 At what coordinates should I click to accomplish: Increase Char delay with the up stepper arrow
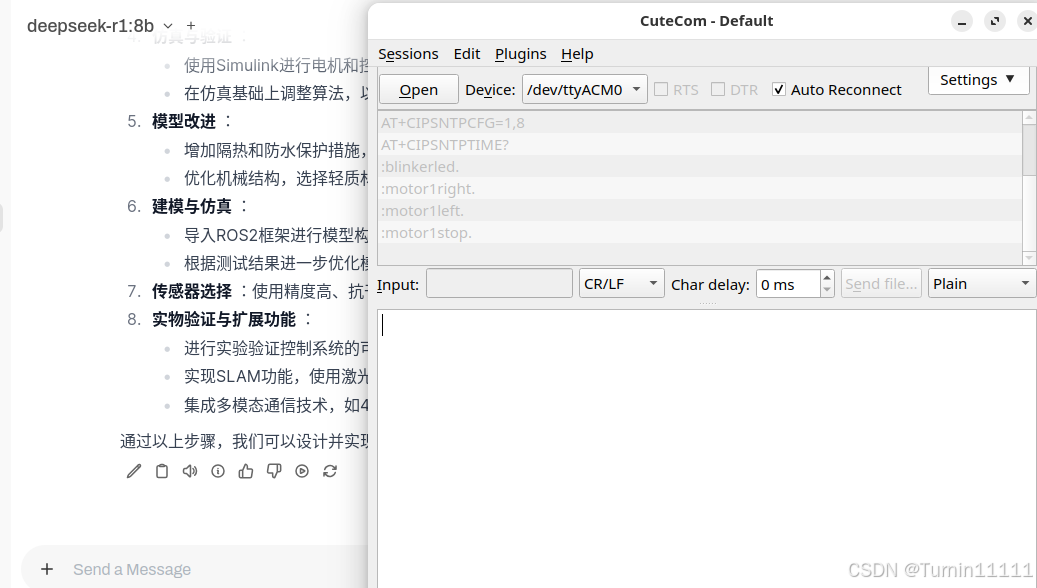coord(826,277)
